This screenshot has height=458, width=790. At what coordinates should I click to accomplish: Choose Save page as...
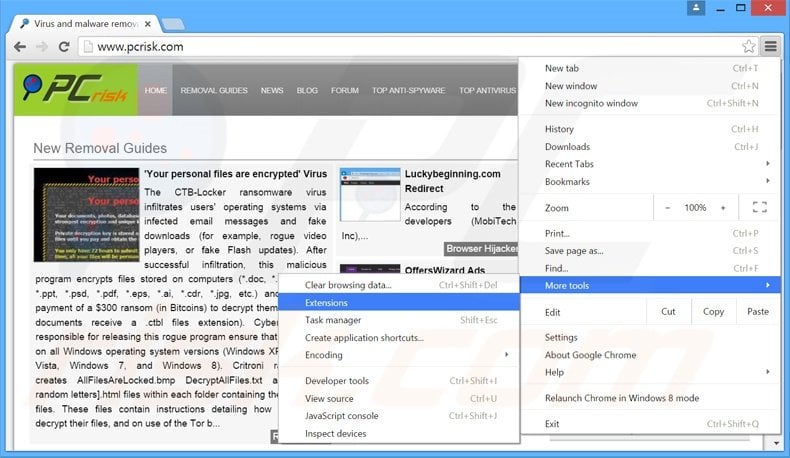(x=650, y=250)
